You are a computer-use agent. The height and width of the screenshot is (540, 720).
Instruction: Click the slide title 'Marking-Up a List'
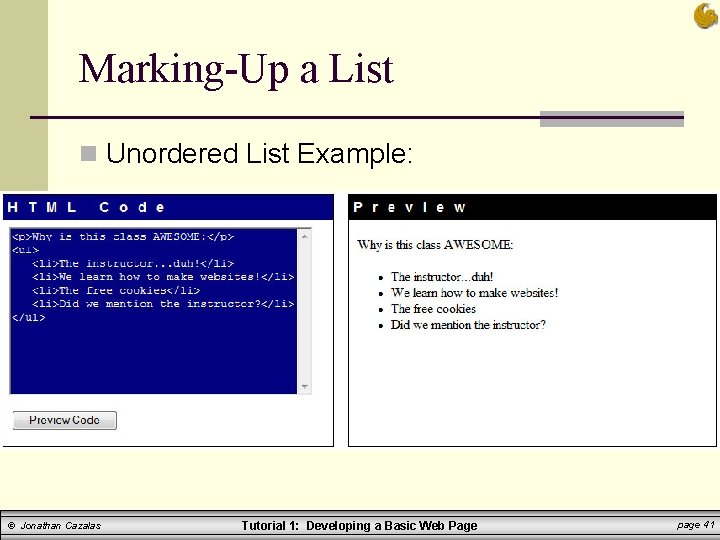236,69
